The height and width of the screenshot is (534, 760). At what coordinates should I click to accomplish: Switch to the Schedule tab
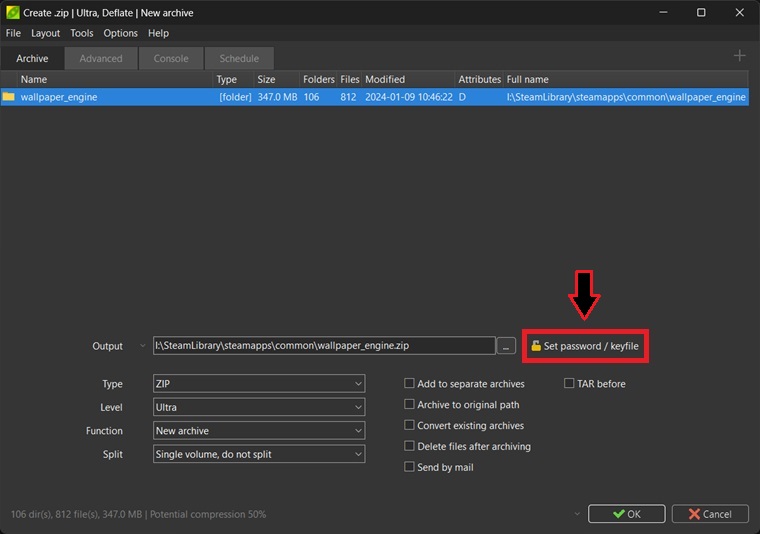tap(239, 58)
